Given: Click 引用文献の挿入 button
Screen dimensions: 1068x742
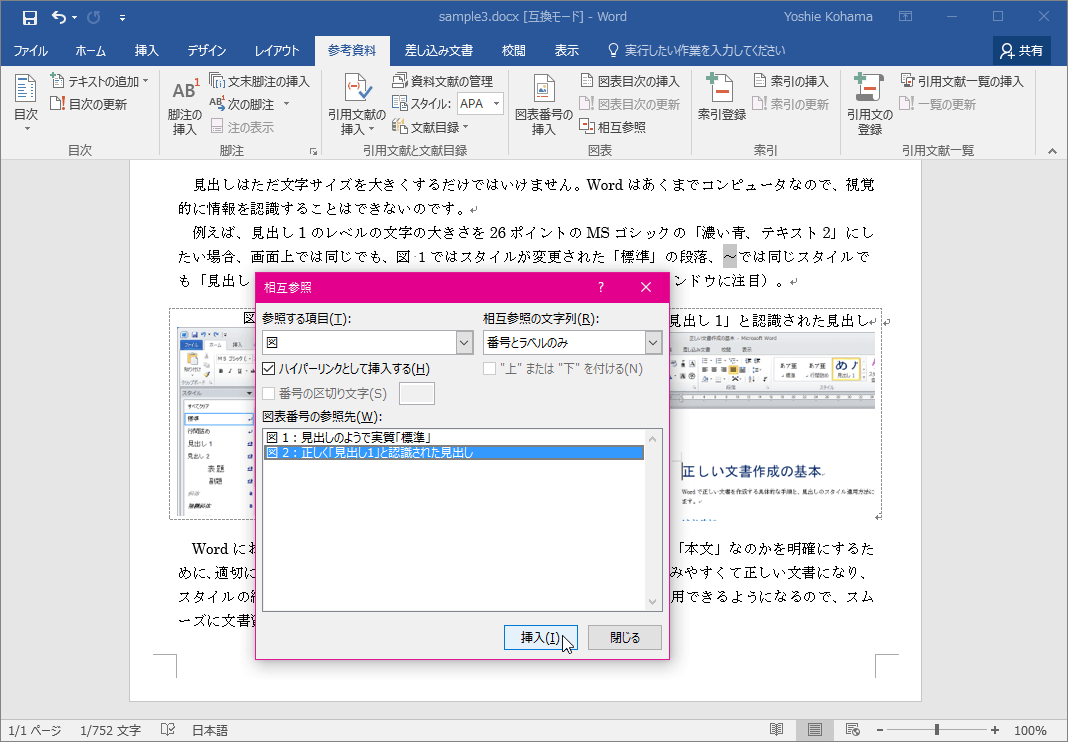Looking at the screenshot, I should [x=358, y=106].
